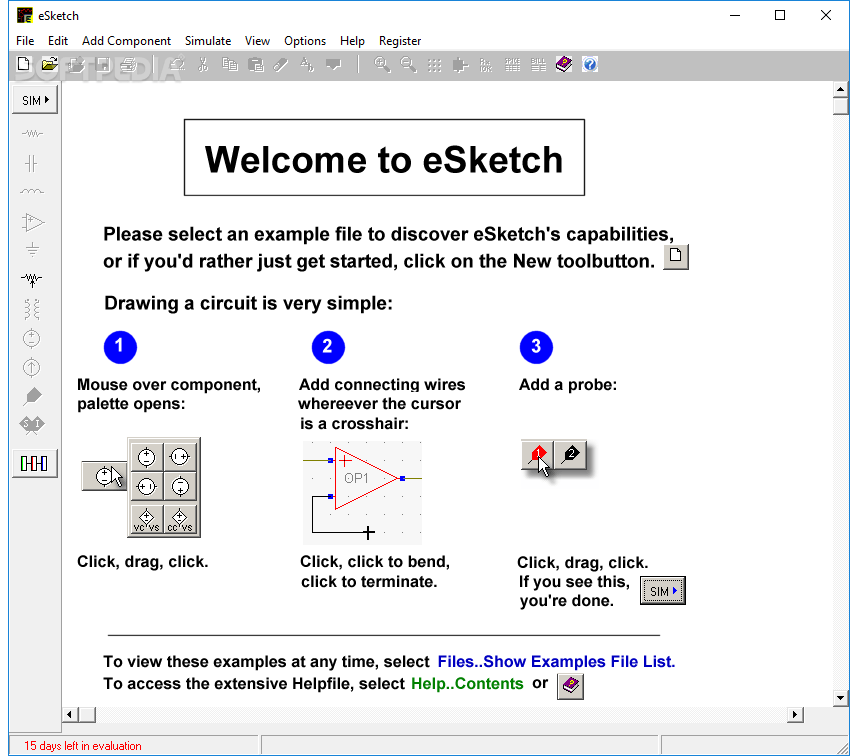Click the component-shaped icon in the toolbar
The image size is (850, 756).
click(460, 65)
